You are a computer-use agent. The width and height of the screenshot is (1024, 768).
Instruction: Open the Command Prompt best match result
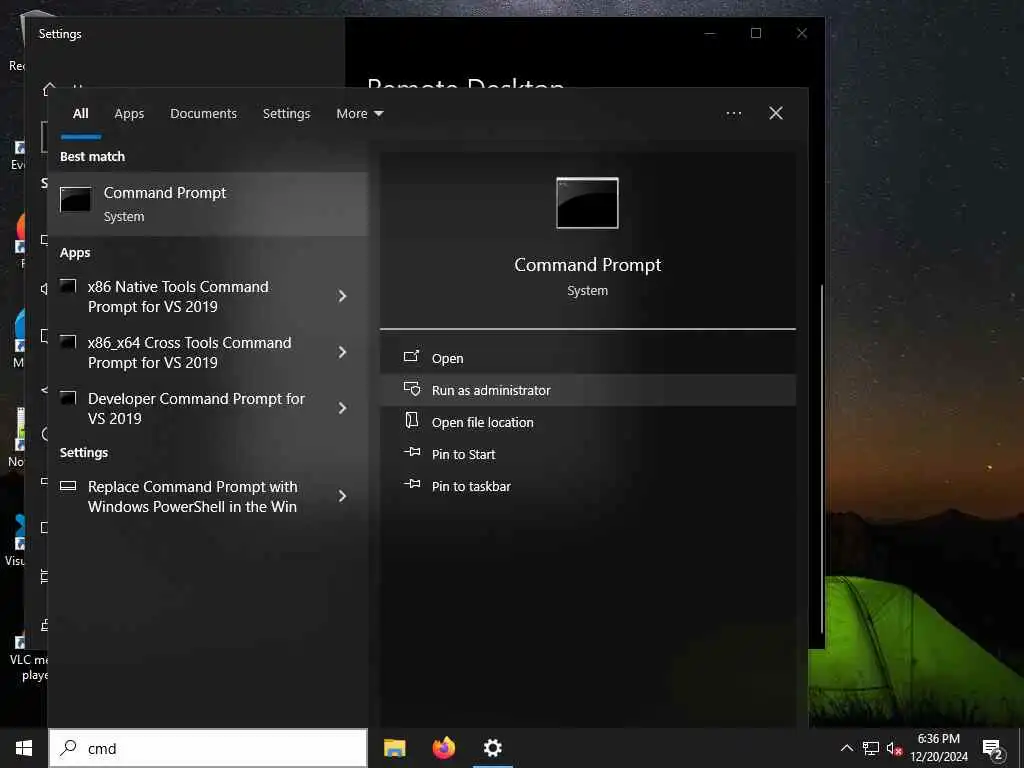tap(208, 204)
